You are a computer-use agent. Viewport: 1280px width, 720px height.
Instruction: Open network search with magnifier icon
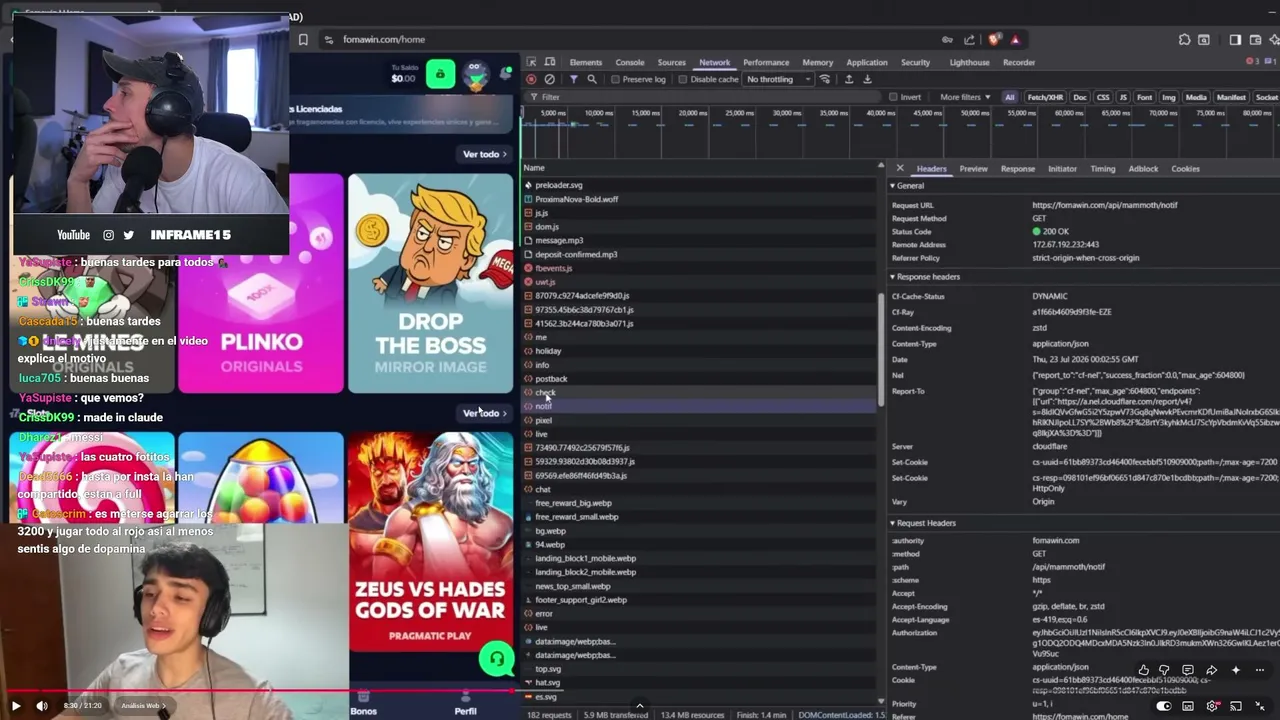[x=592, y=79]
